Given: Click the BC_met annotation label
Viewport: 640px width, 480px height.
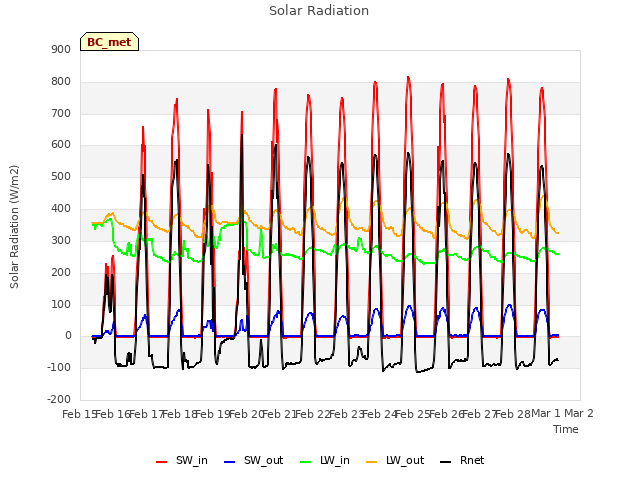Looking at the screenshot, I should pos(109,42).
